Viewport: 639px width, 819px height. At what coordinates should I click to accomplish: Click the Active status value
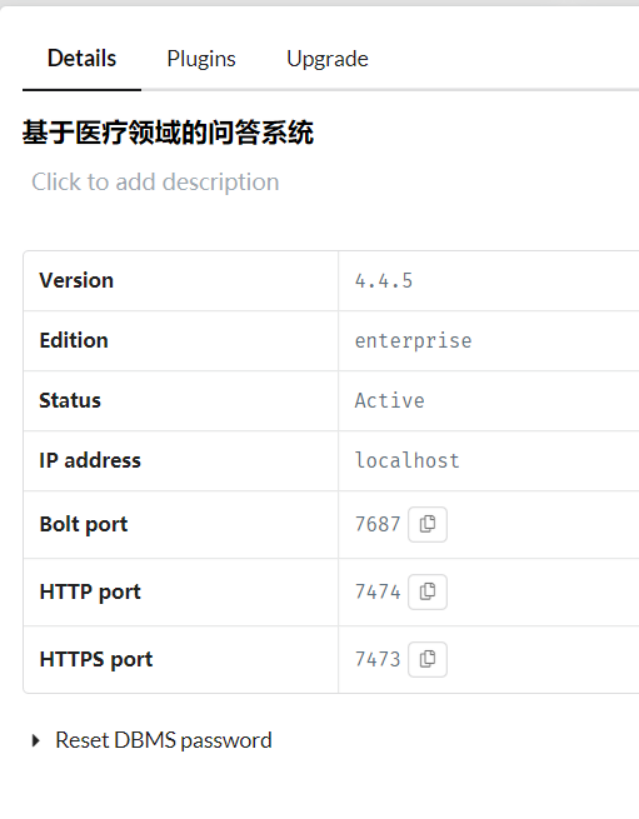(389, 401)
